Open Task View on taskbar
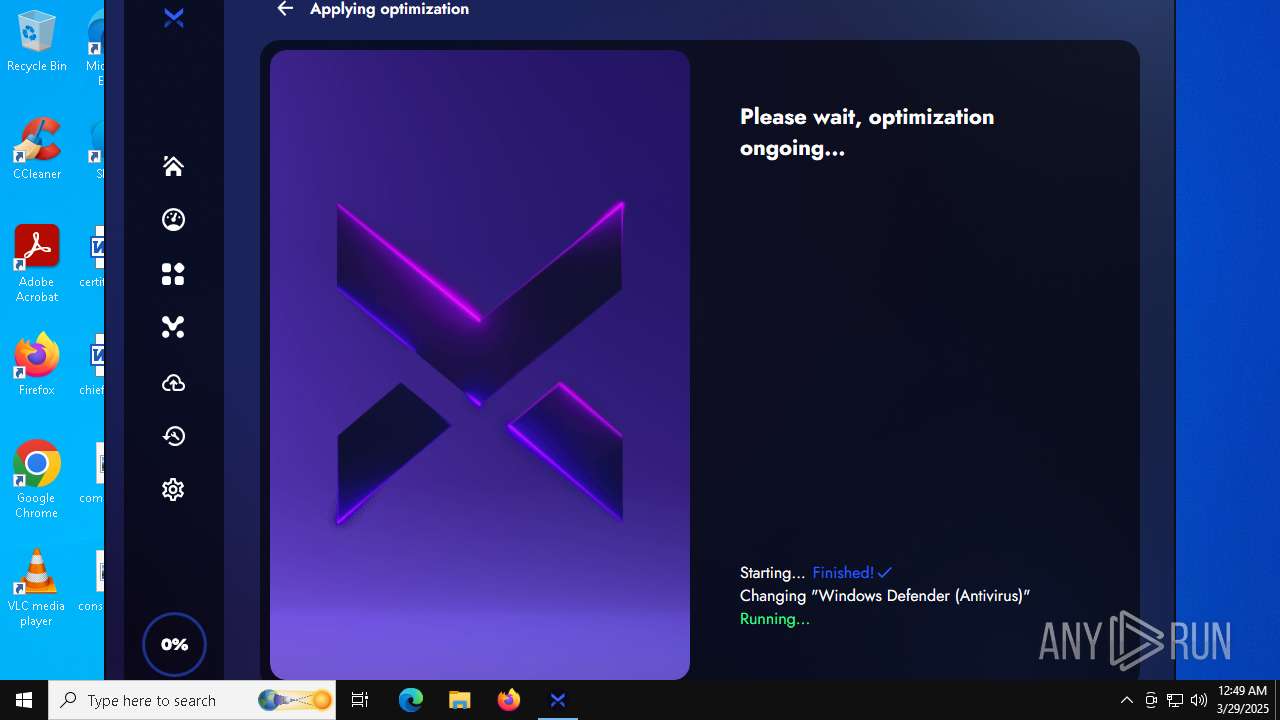Screen dimensions: 1280x720 tap(360, 700)
